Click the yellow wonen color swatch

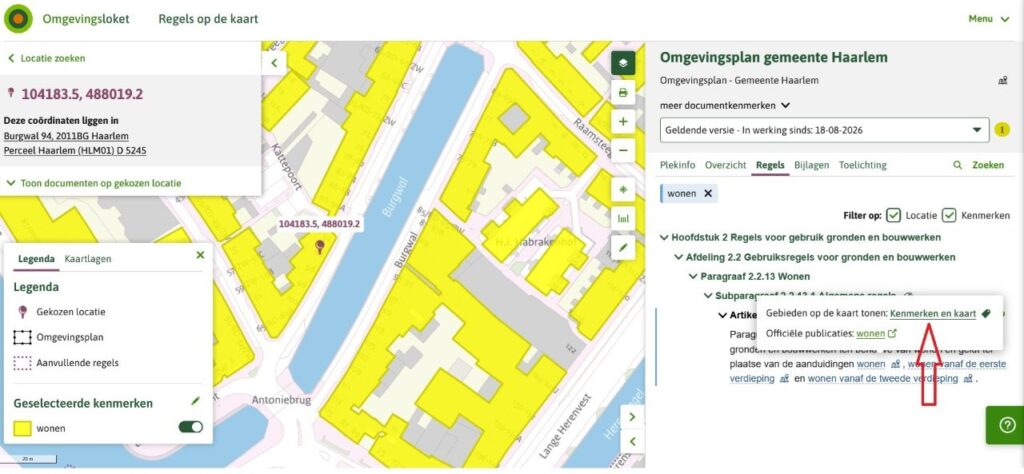coord(22,428)
